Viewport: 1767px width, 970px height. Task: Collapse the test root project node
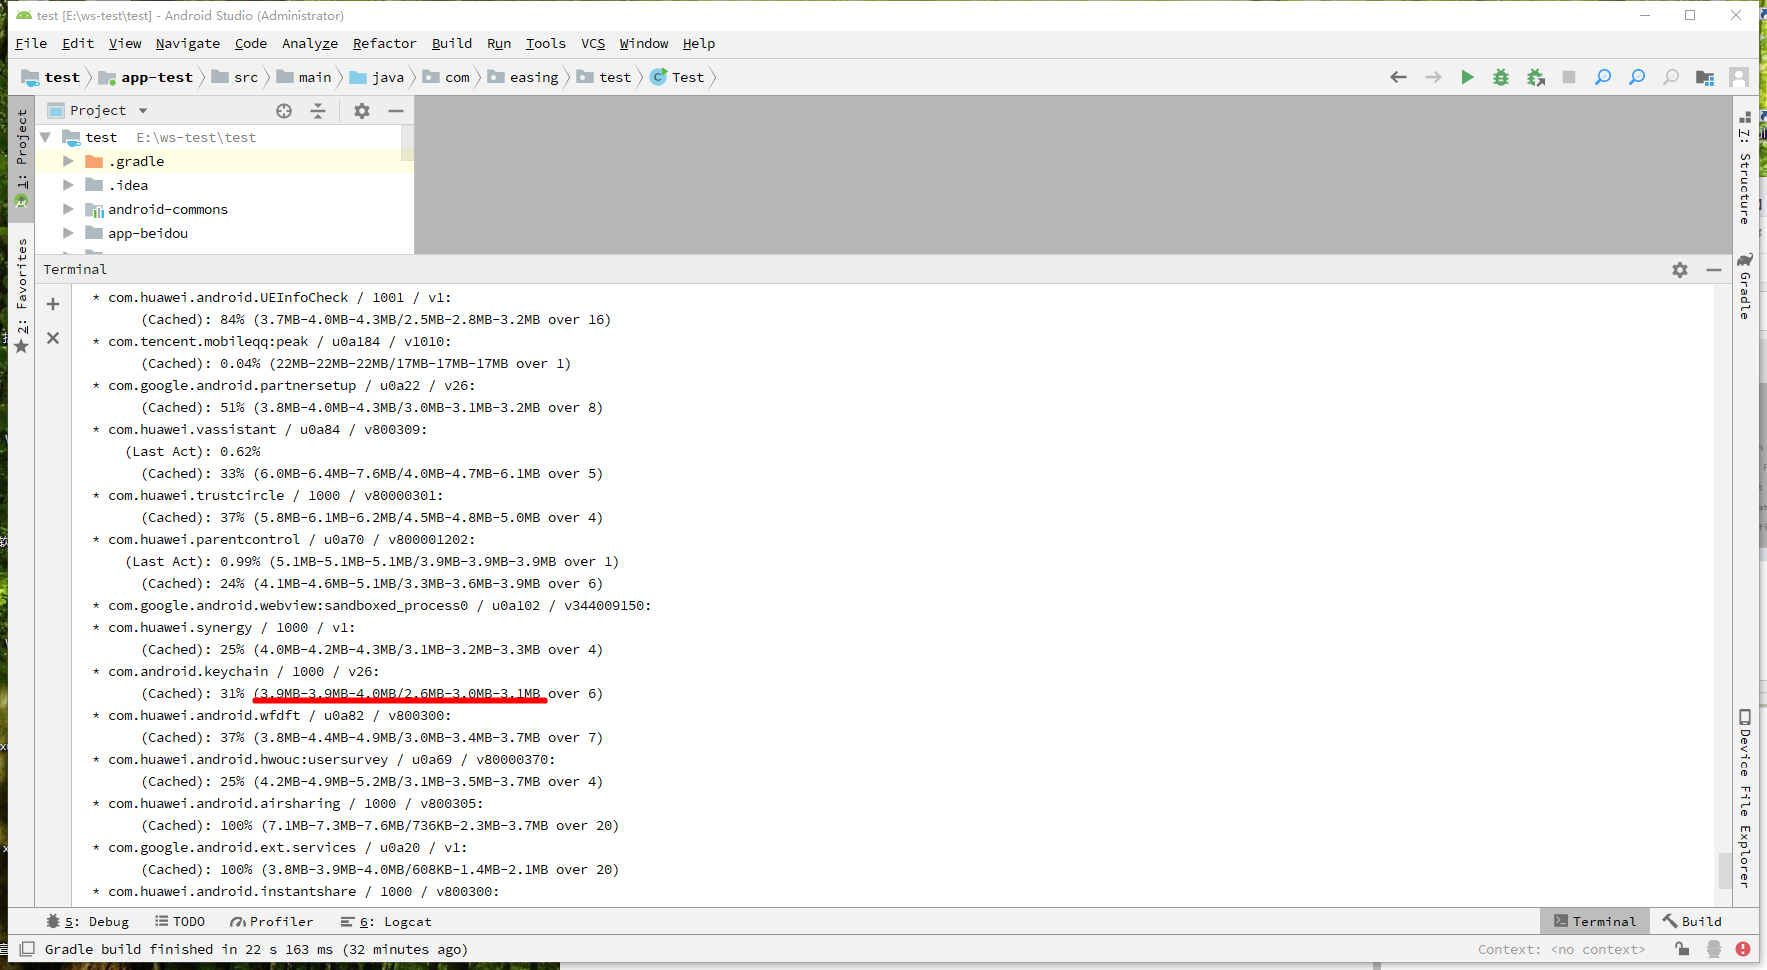(45, 137)
